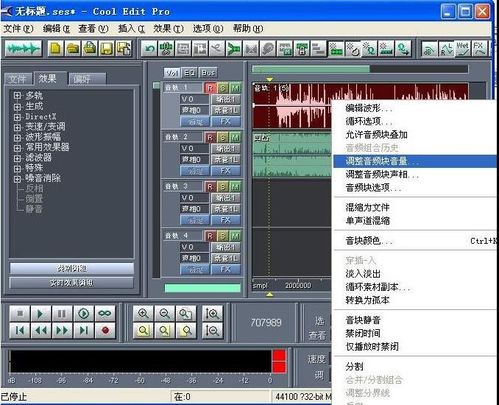Toggle loop play infinity button
This screenshot has width=499, height=405.
105,314
